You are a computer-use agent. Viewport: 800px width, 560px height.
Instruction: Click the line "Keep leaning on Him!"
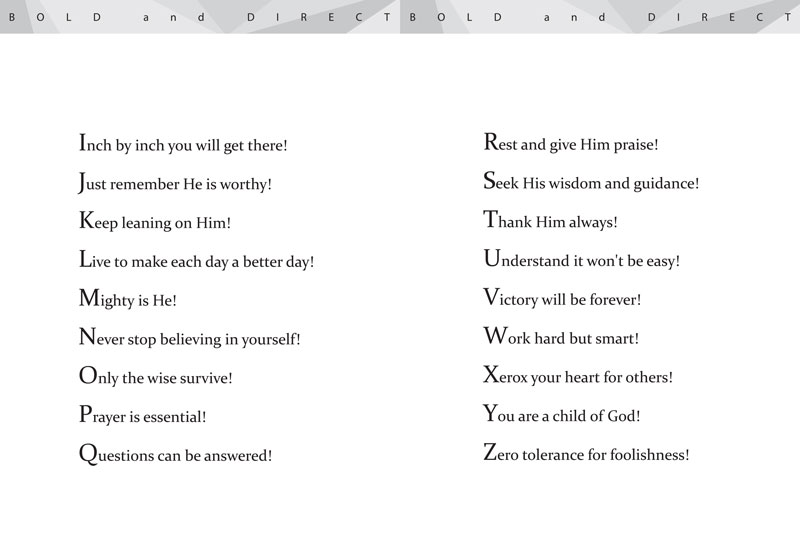click(x=155, y=221)
